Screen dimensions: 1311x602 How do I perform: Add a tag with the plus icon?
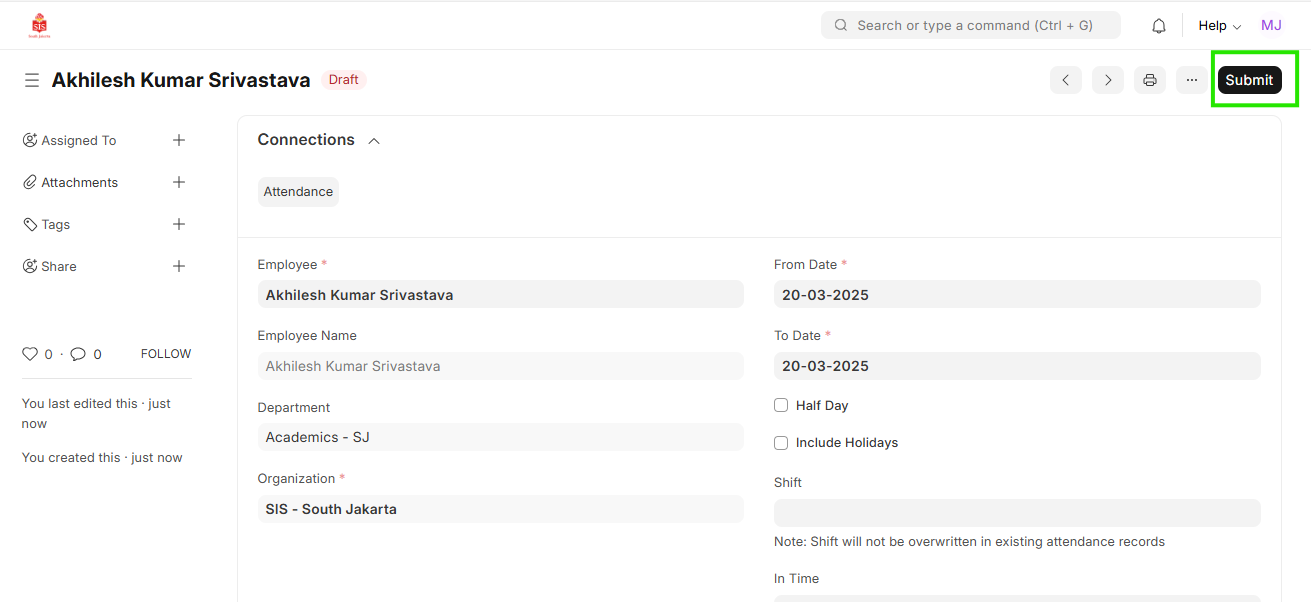coord(179,224)
